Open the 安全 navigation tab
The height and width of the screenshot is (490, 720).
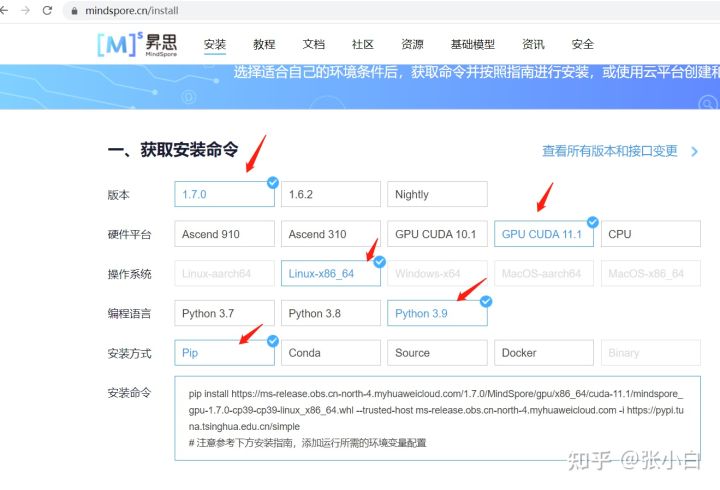pyautogui.click(x=583, y=45)
